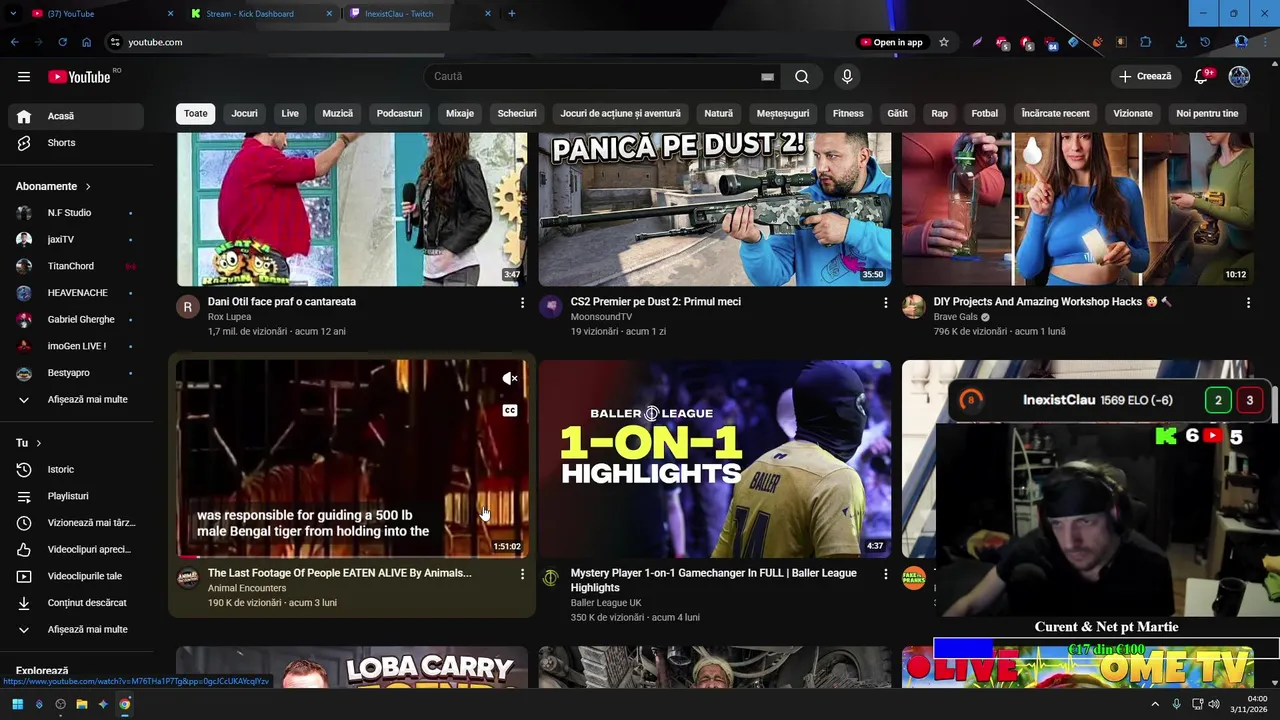
Task: Seek on the previewing video progress bar
Action: pos(352,556)
